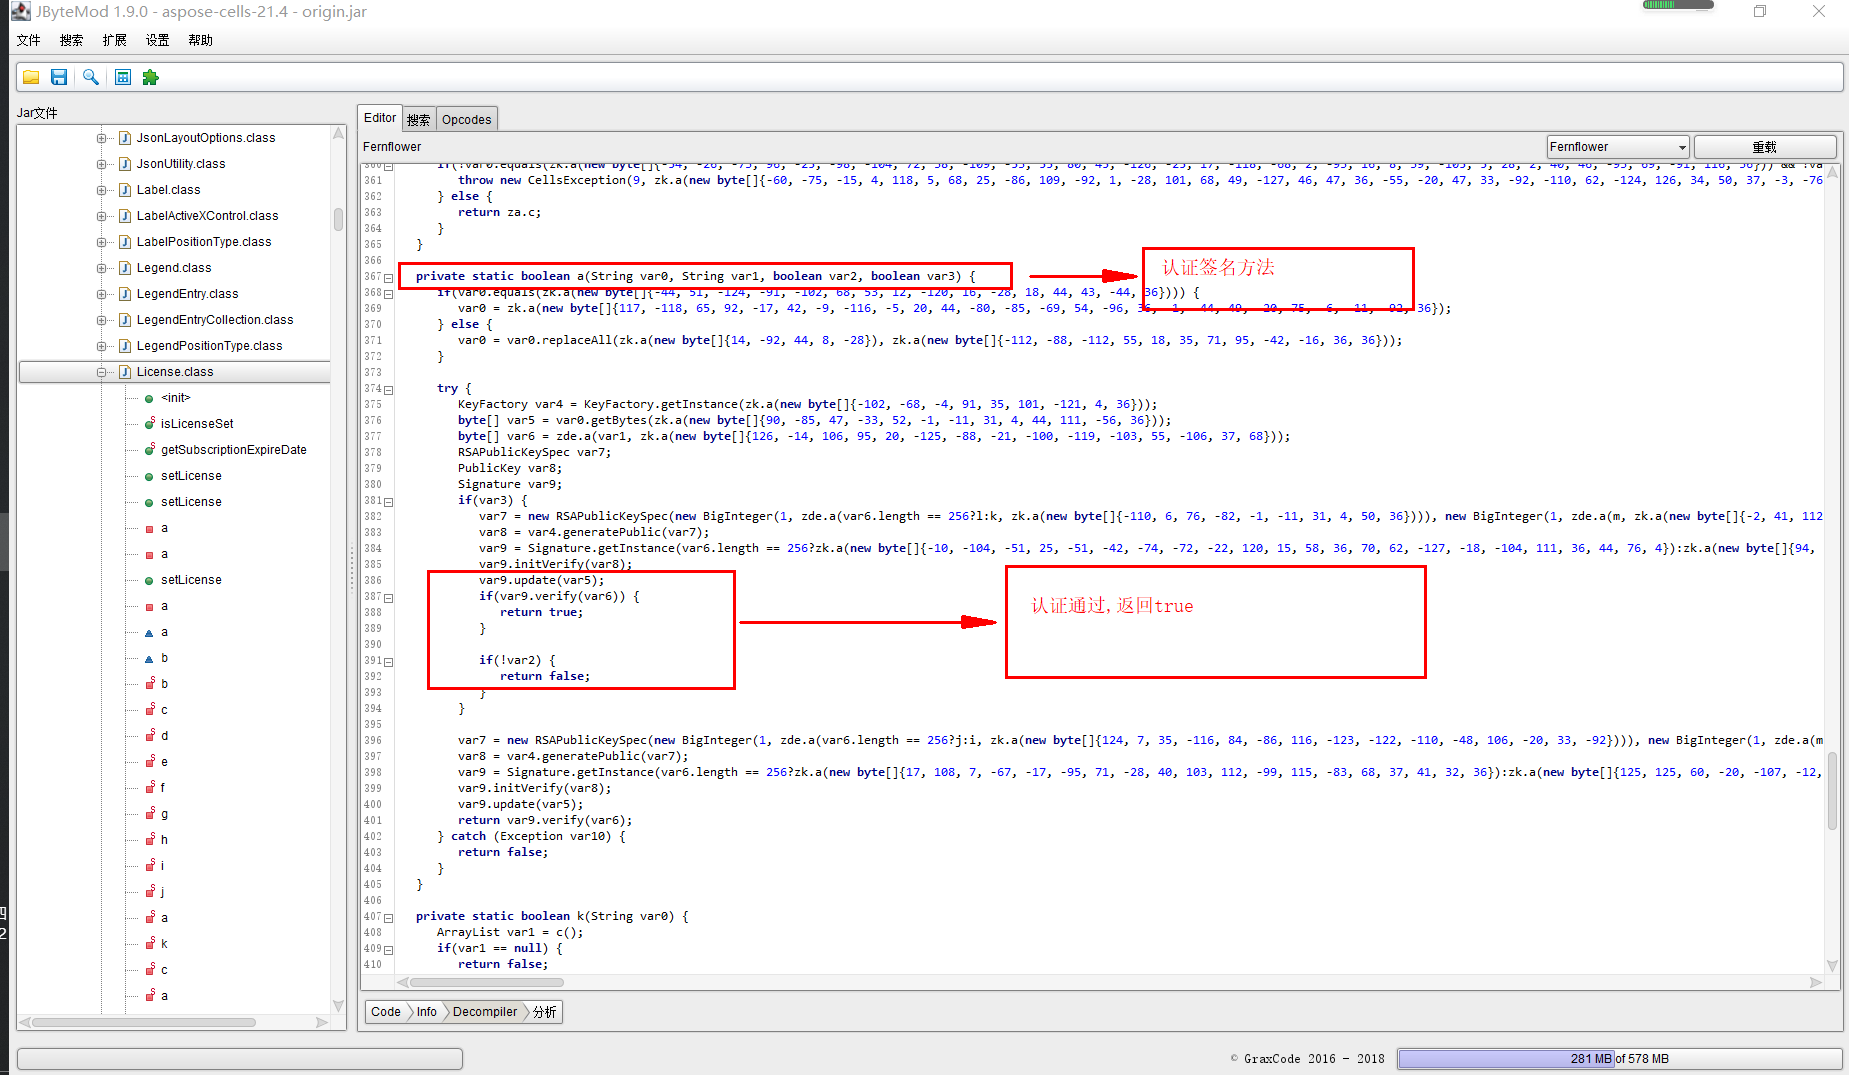
Task: Toggle the fold control at line 381
Action: pyautogui.click(x=389, y=501)
